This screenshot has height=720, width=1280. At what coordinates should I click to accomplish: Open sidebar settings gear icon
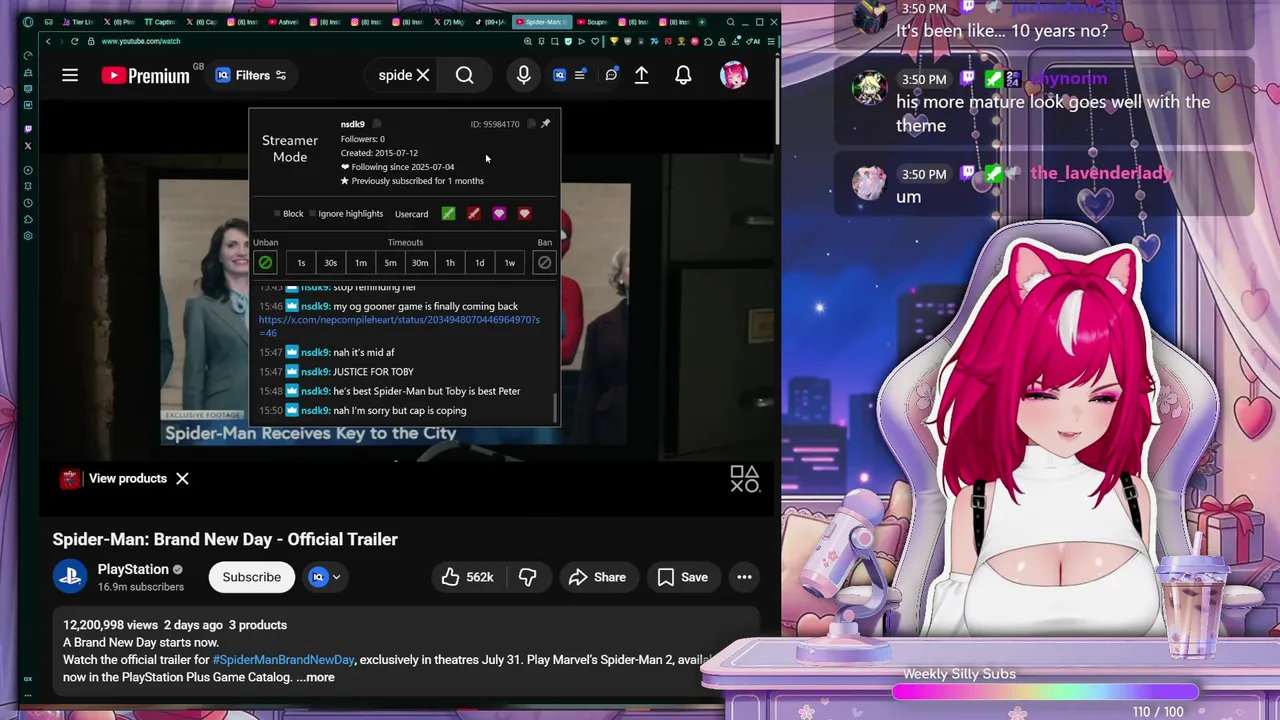(x=28, y=236)
